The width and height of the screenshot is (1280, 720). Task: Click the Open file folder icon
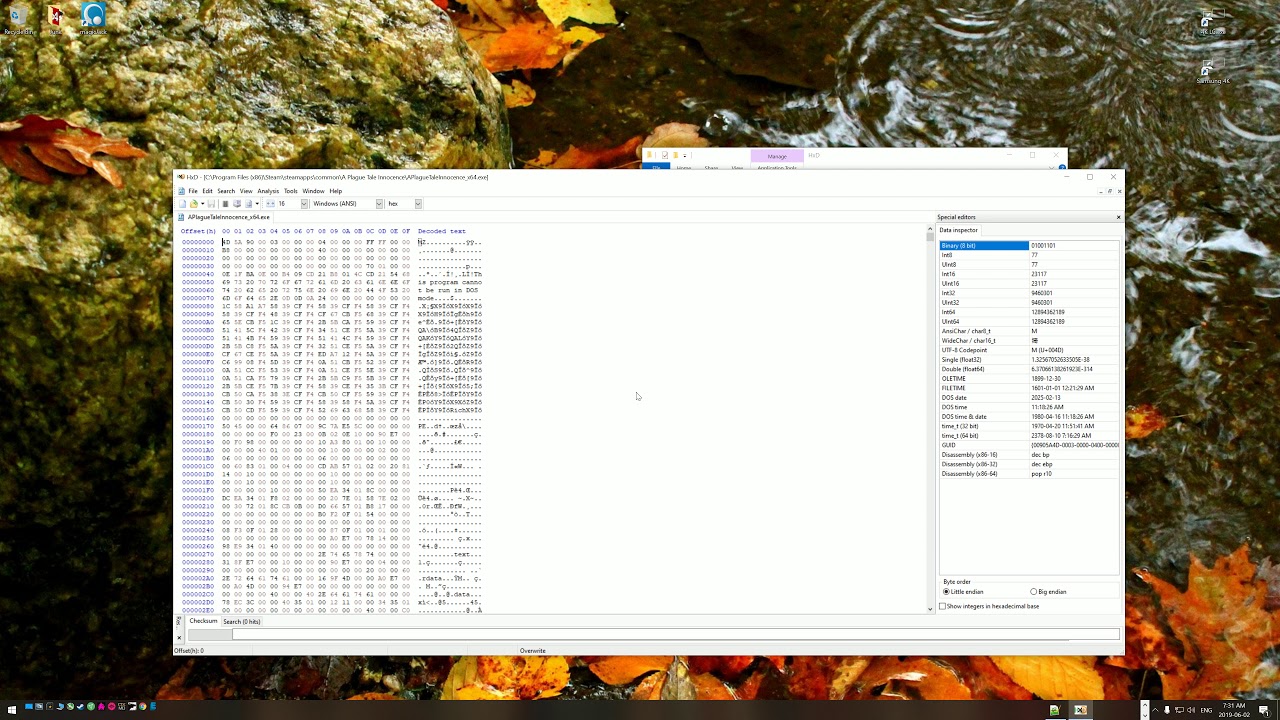click(194, 204)
